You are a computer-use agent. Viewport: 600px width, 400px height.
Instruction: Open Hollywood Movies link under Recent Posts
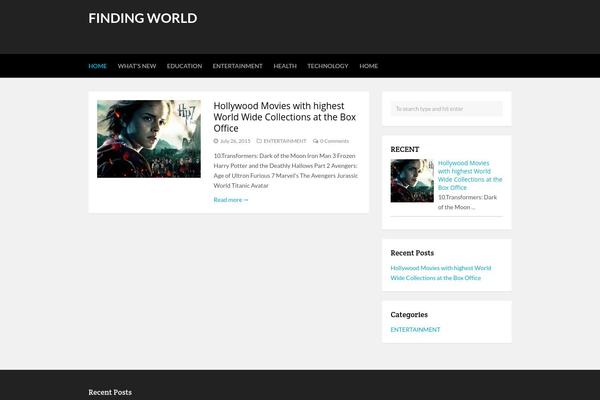(x=441, y=273)
